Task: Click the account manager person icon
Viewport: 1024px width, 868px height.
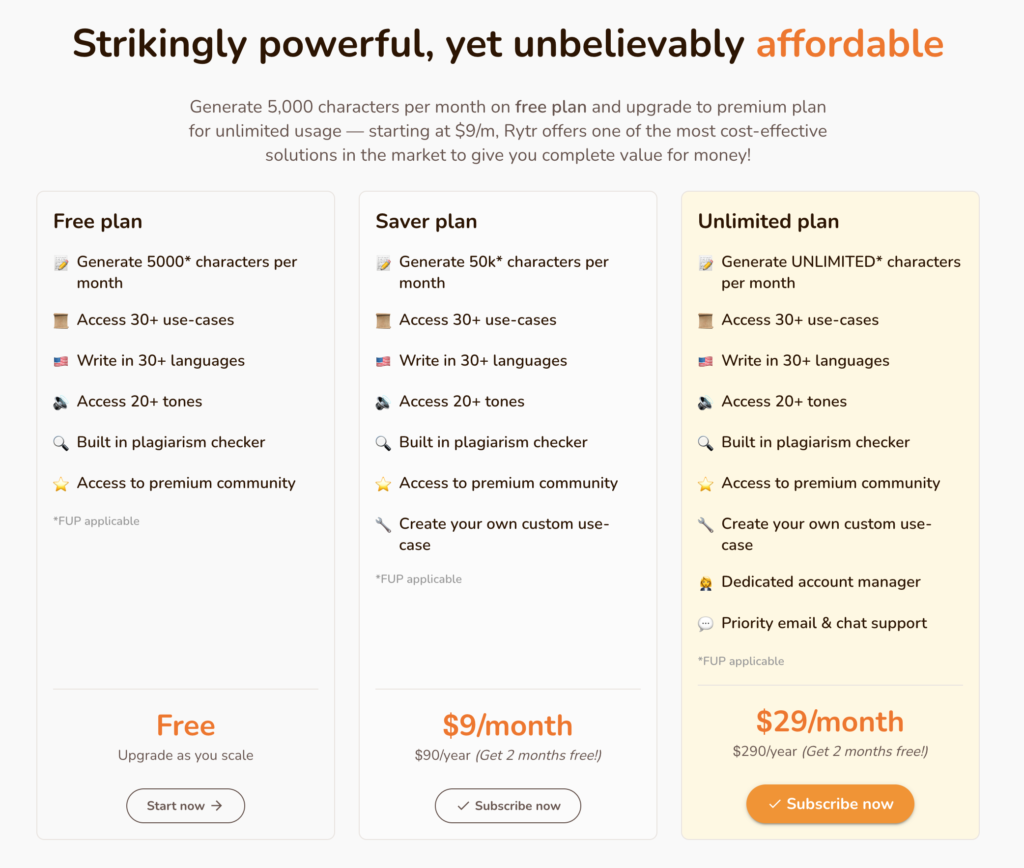Action: click(705, 583)
